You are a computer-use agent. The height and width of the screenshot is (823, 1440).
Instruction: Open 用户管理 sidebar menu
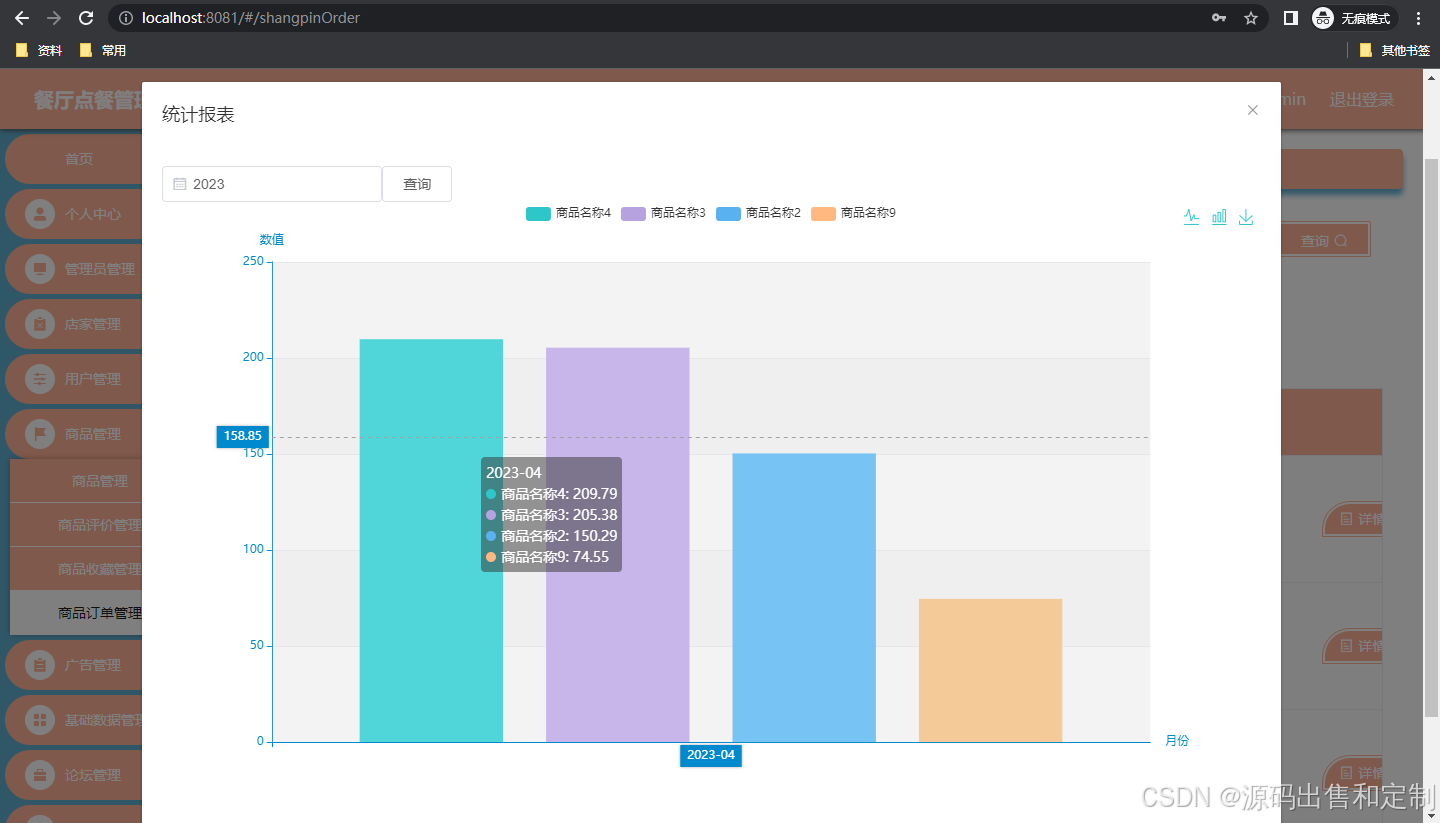[73, 379]
